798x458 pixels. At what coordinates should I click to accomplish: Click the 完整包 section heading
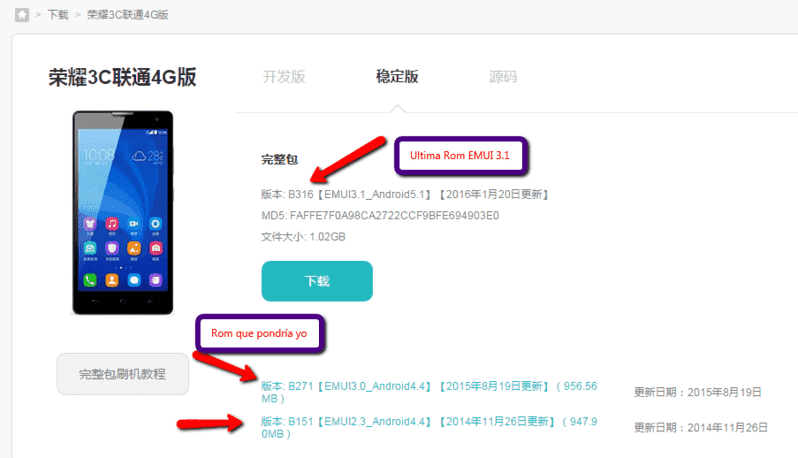tap(279, 160)
